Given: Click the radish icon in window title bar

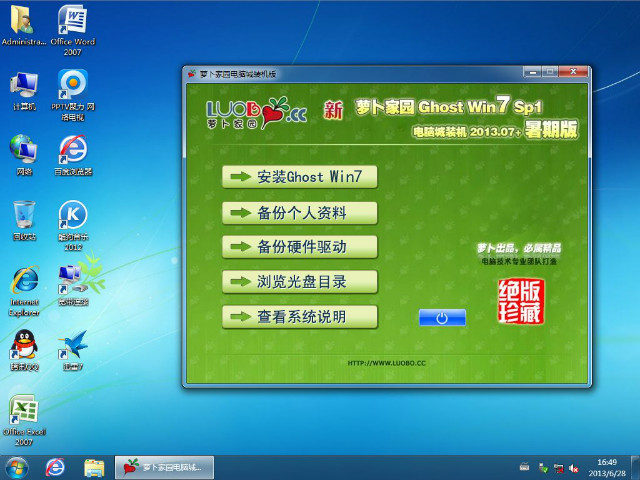Looking at the screenshot, I should click(x=192, y=74).
